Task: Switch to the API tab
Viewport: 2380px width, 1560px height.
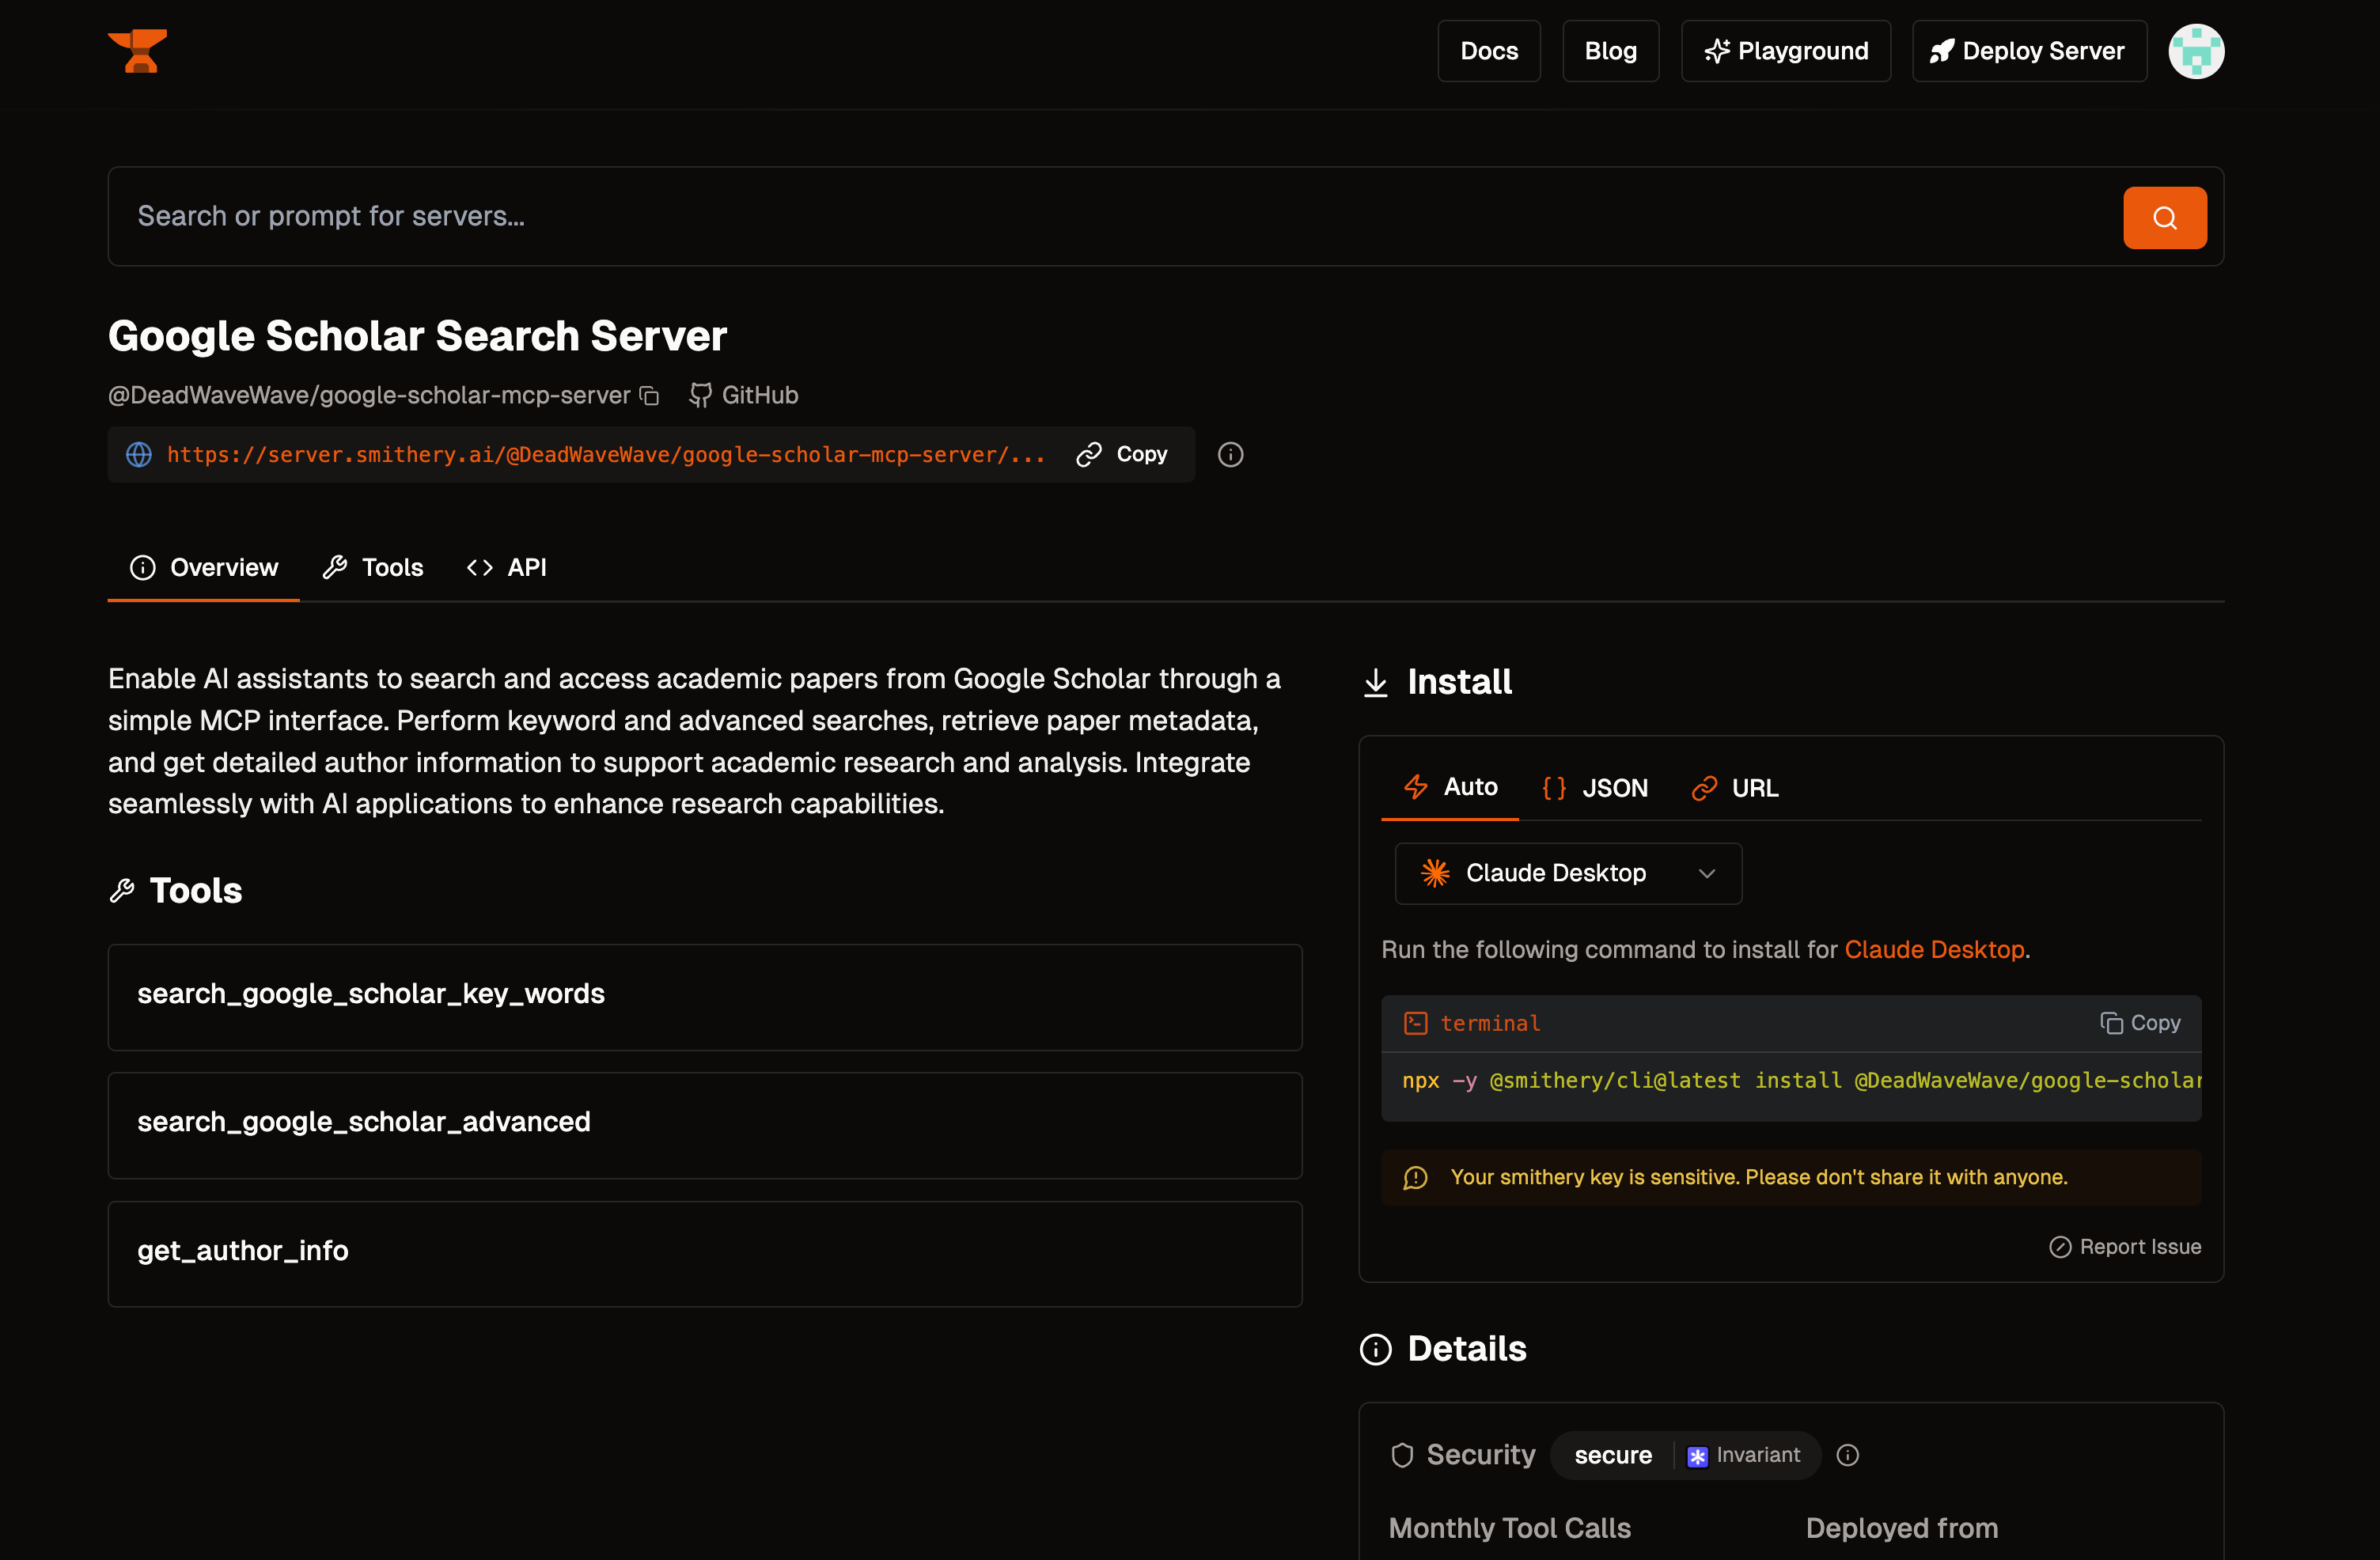Action: [x=507, y=567]
